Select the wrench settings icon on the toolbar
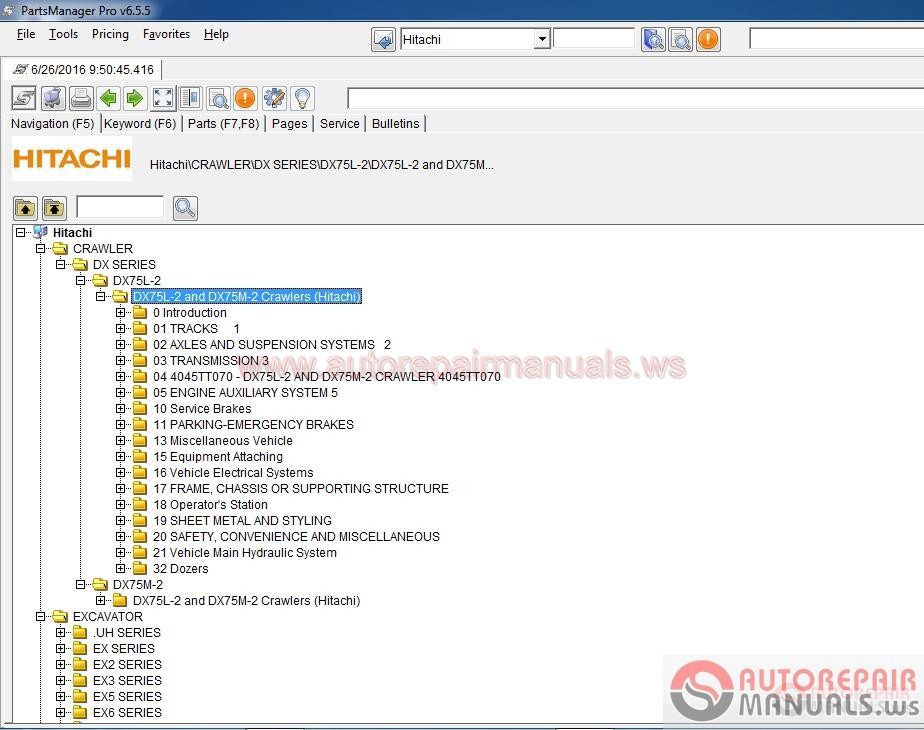The image size is (924, 730). point(273,98)
